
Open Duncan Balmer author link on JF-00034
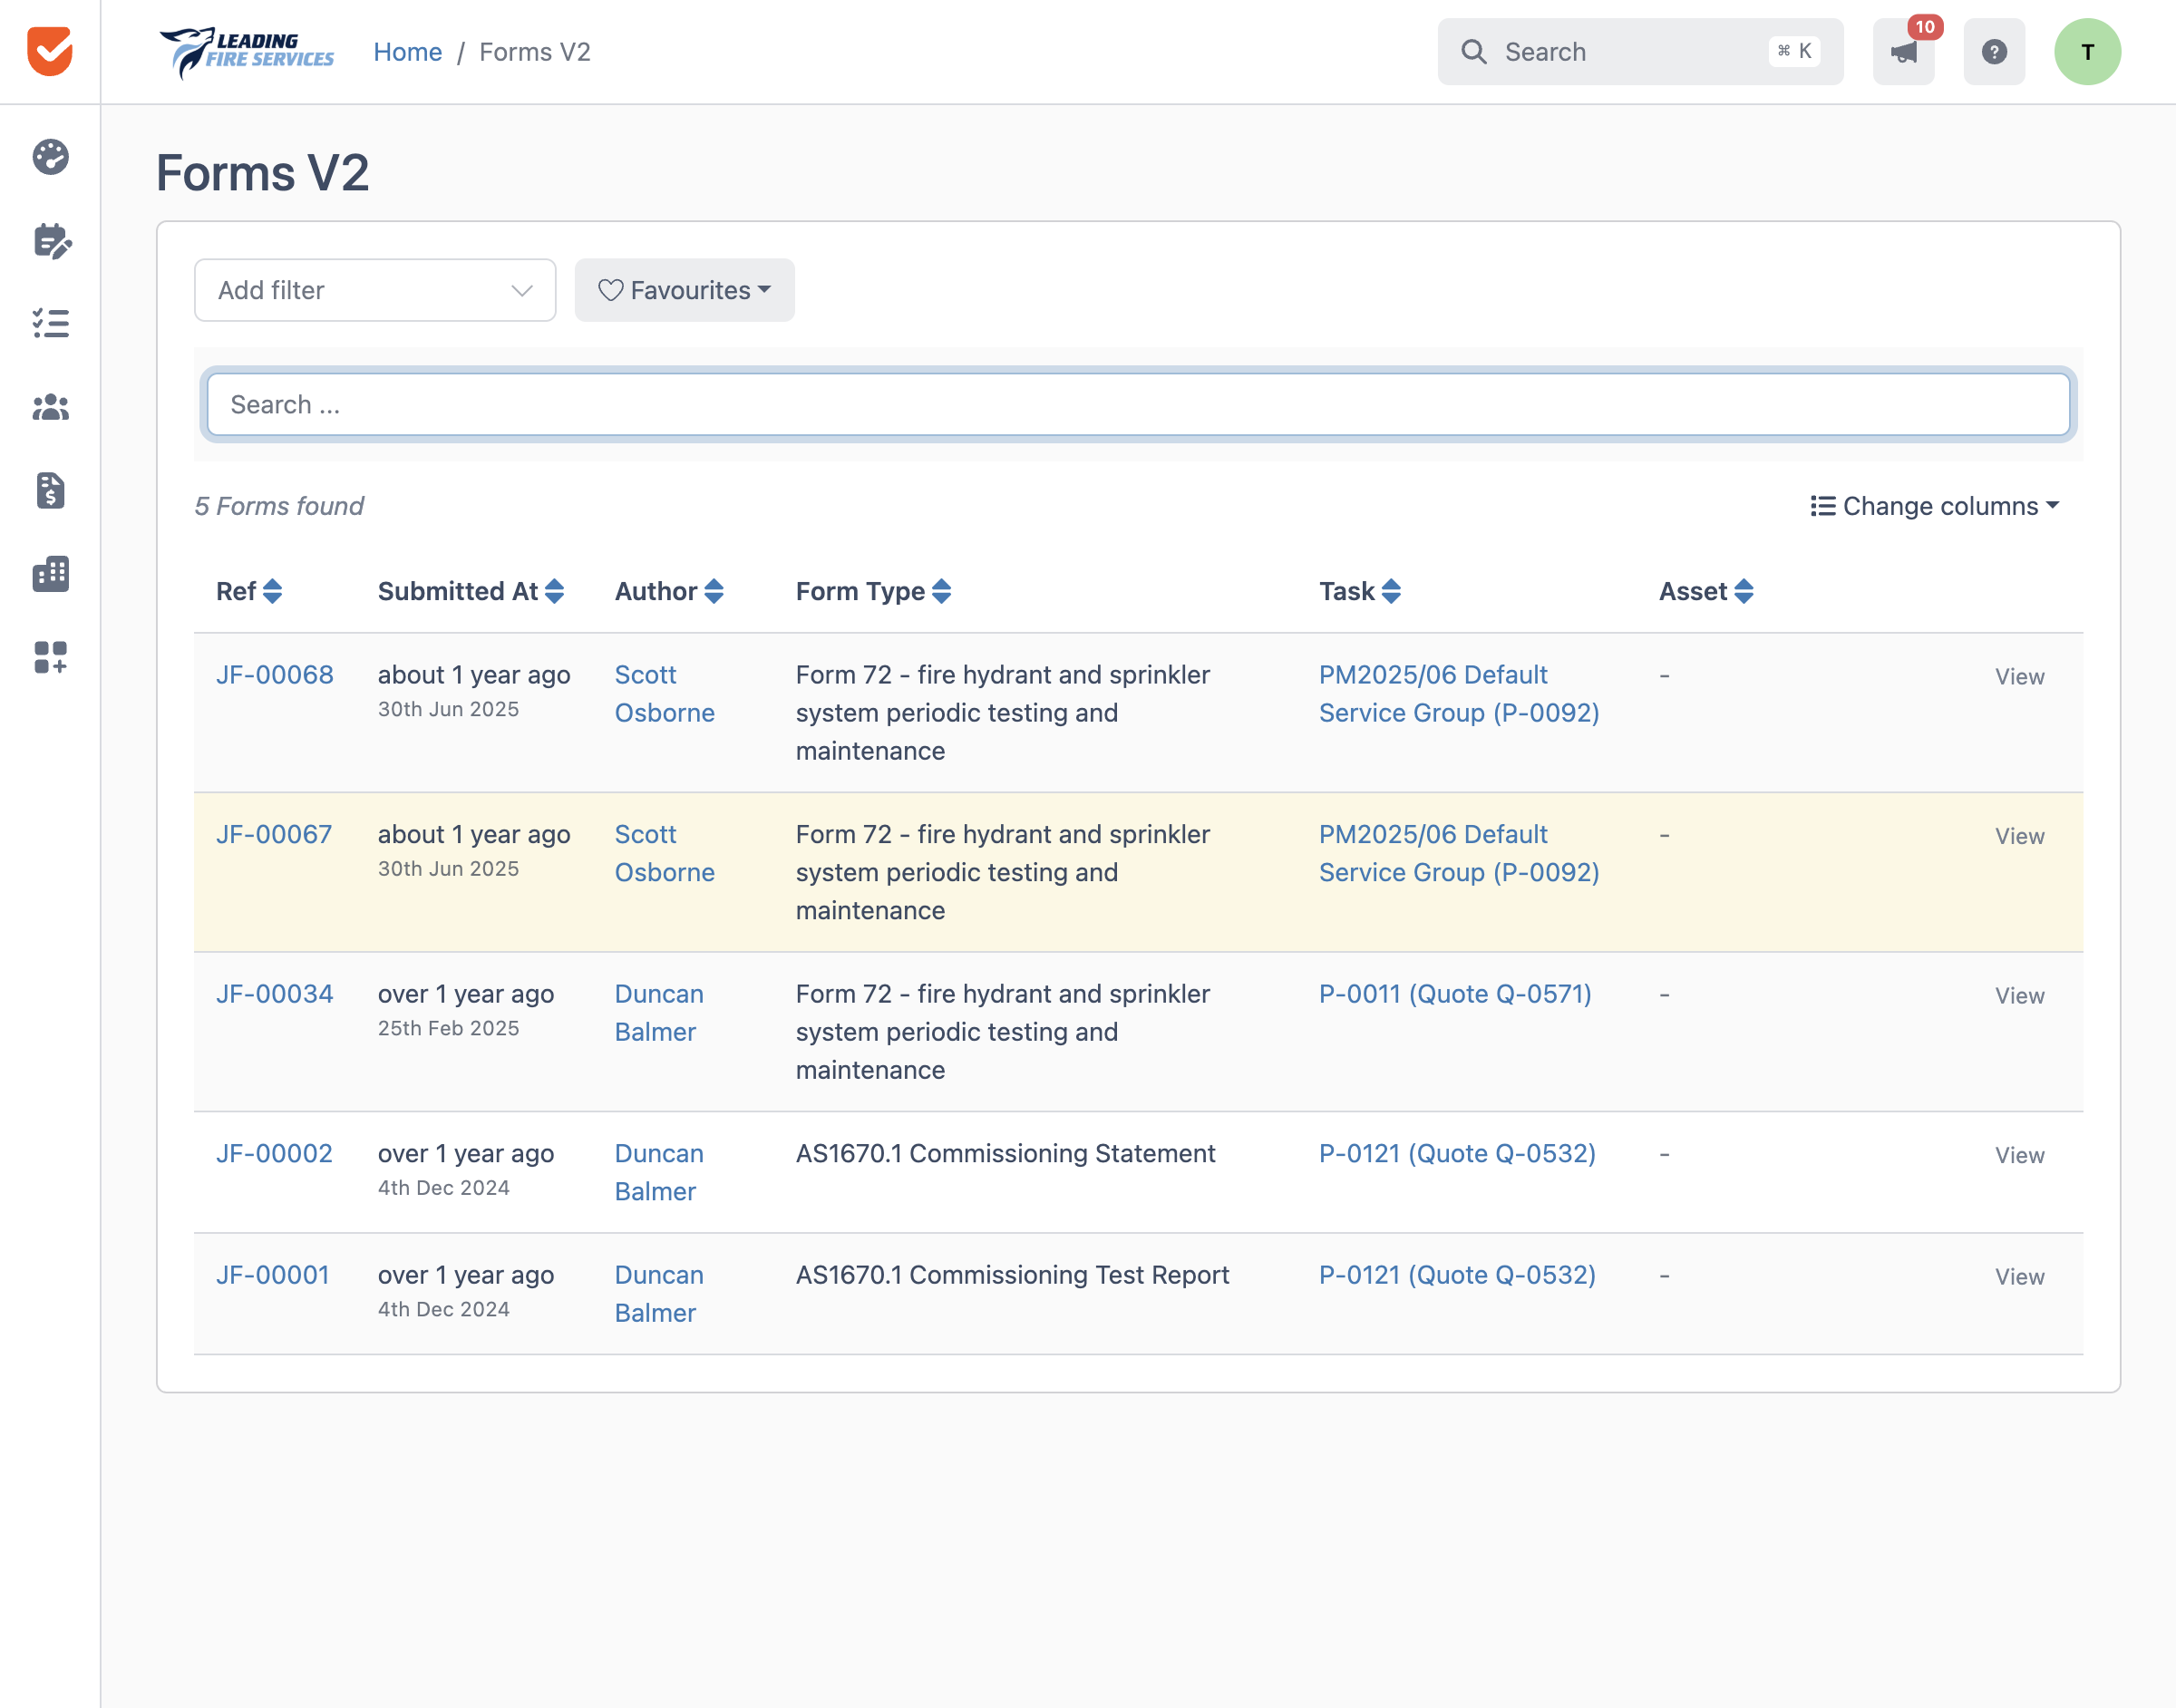click(659, 1013)
